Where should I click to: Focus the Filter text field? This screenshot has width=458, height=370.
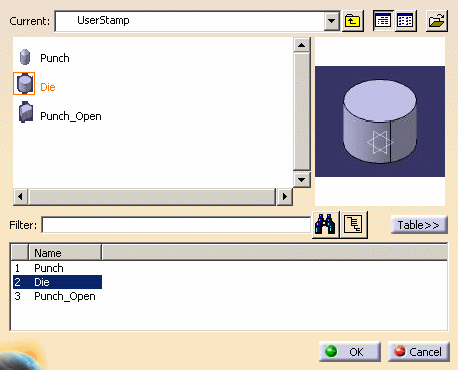click(176, 225)
